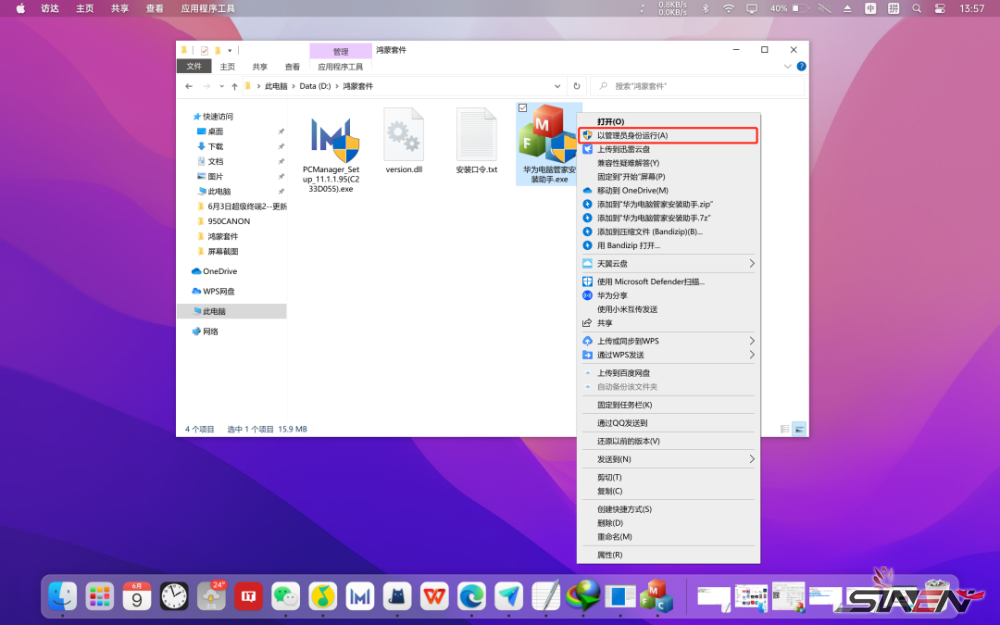Choose 重命名(M) in the context menu
Image resolution: width=1000 pixels, height=625 pixels.
668,537
